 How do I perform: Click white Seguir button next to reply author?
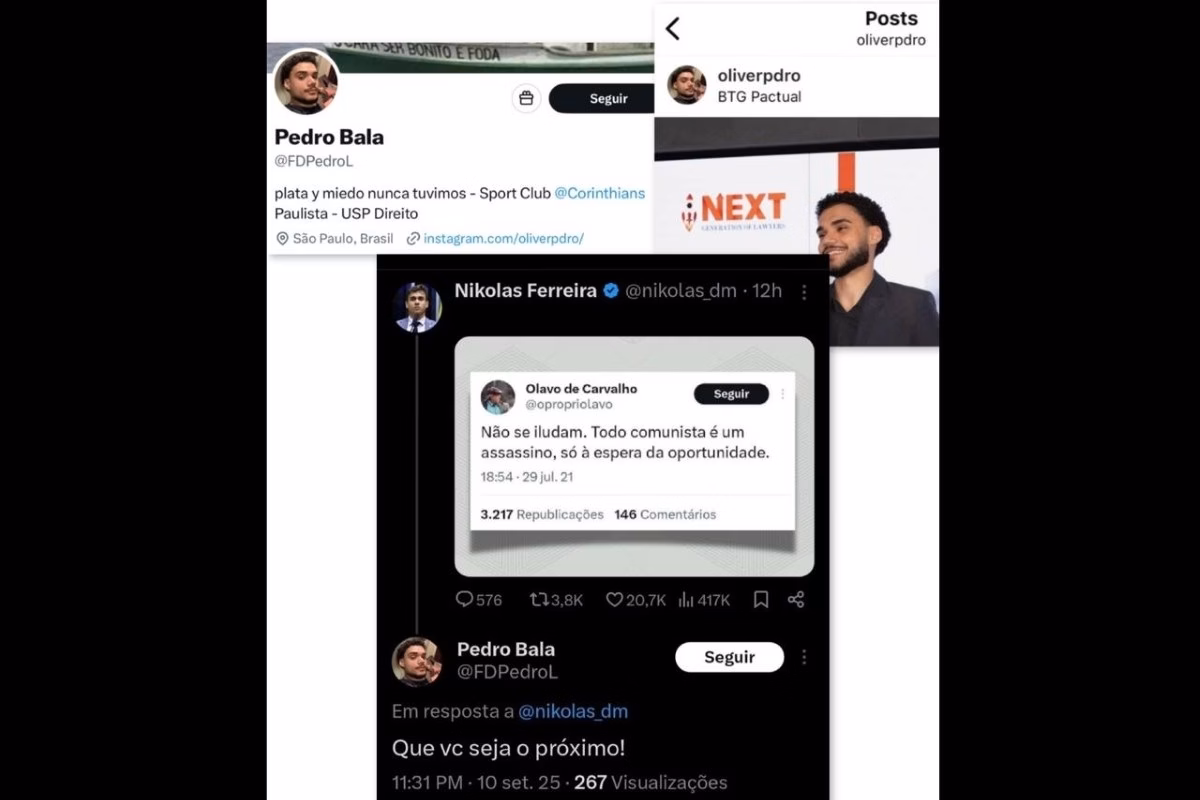pos(729,657)
